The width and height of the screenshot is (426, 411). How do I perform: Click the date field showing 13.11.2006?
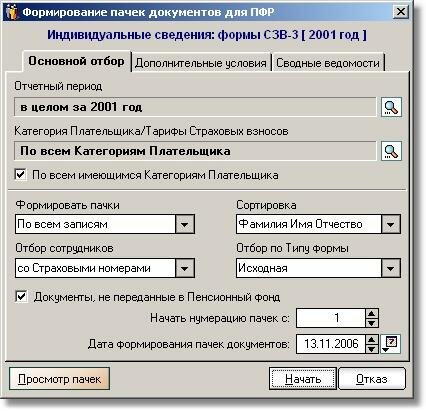331,344
